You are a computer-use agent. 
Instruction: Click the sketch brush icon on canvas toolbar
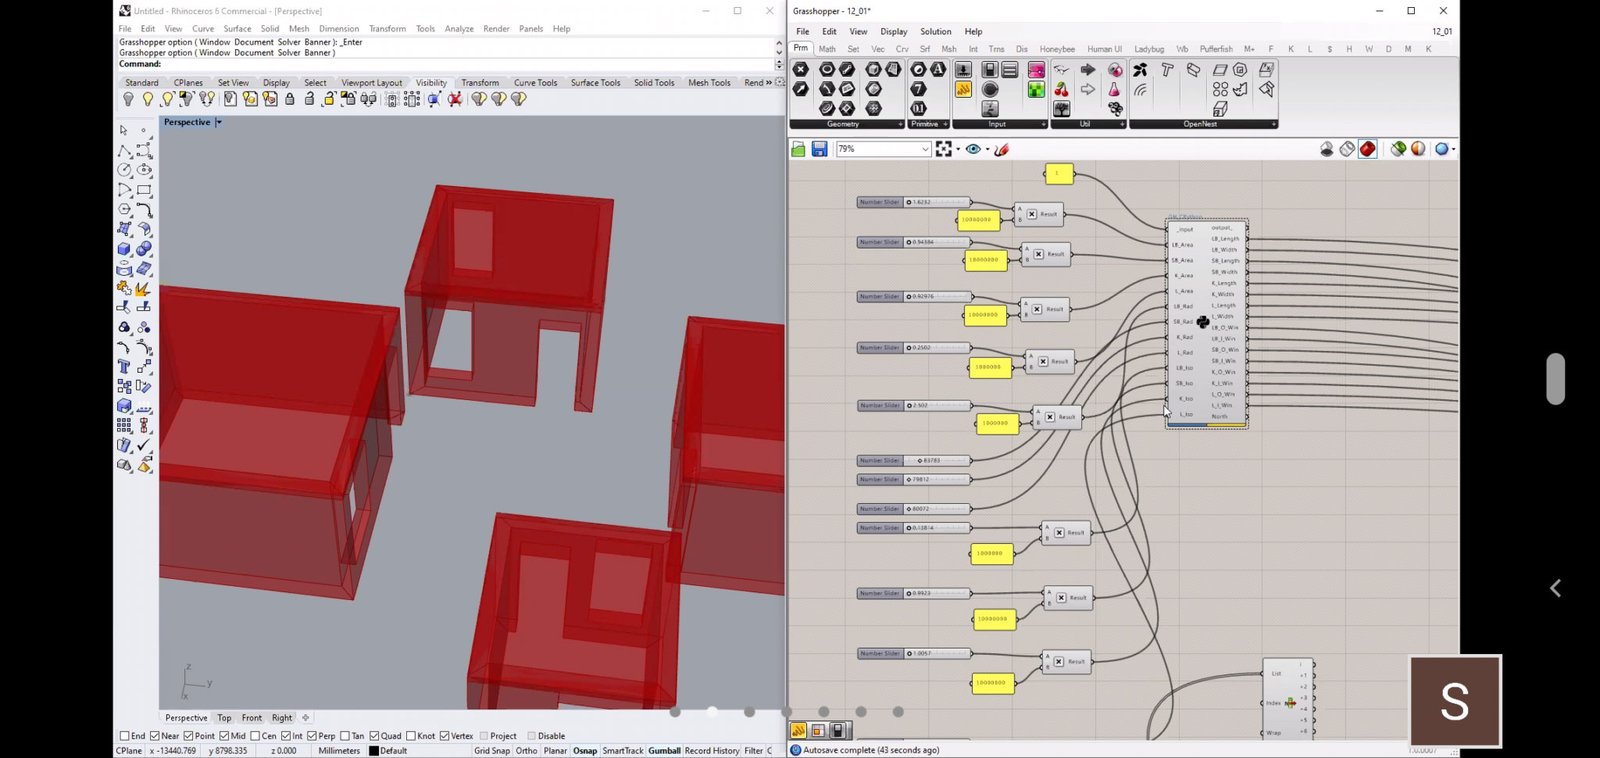pos(1001,149)
